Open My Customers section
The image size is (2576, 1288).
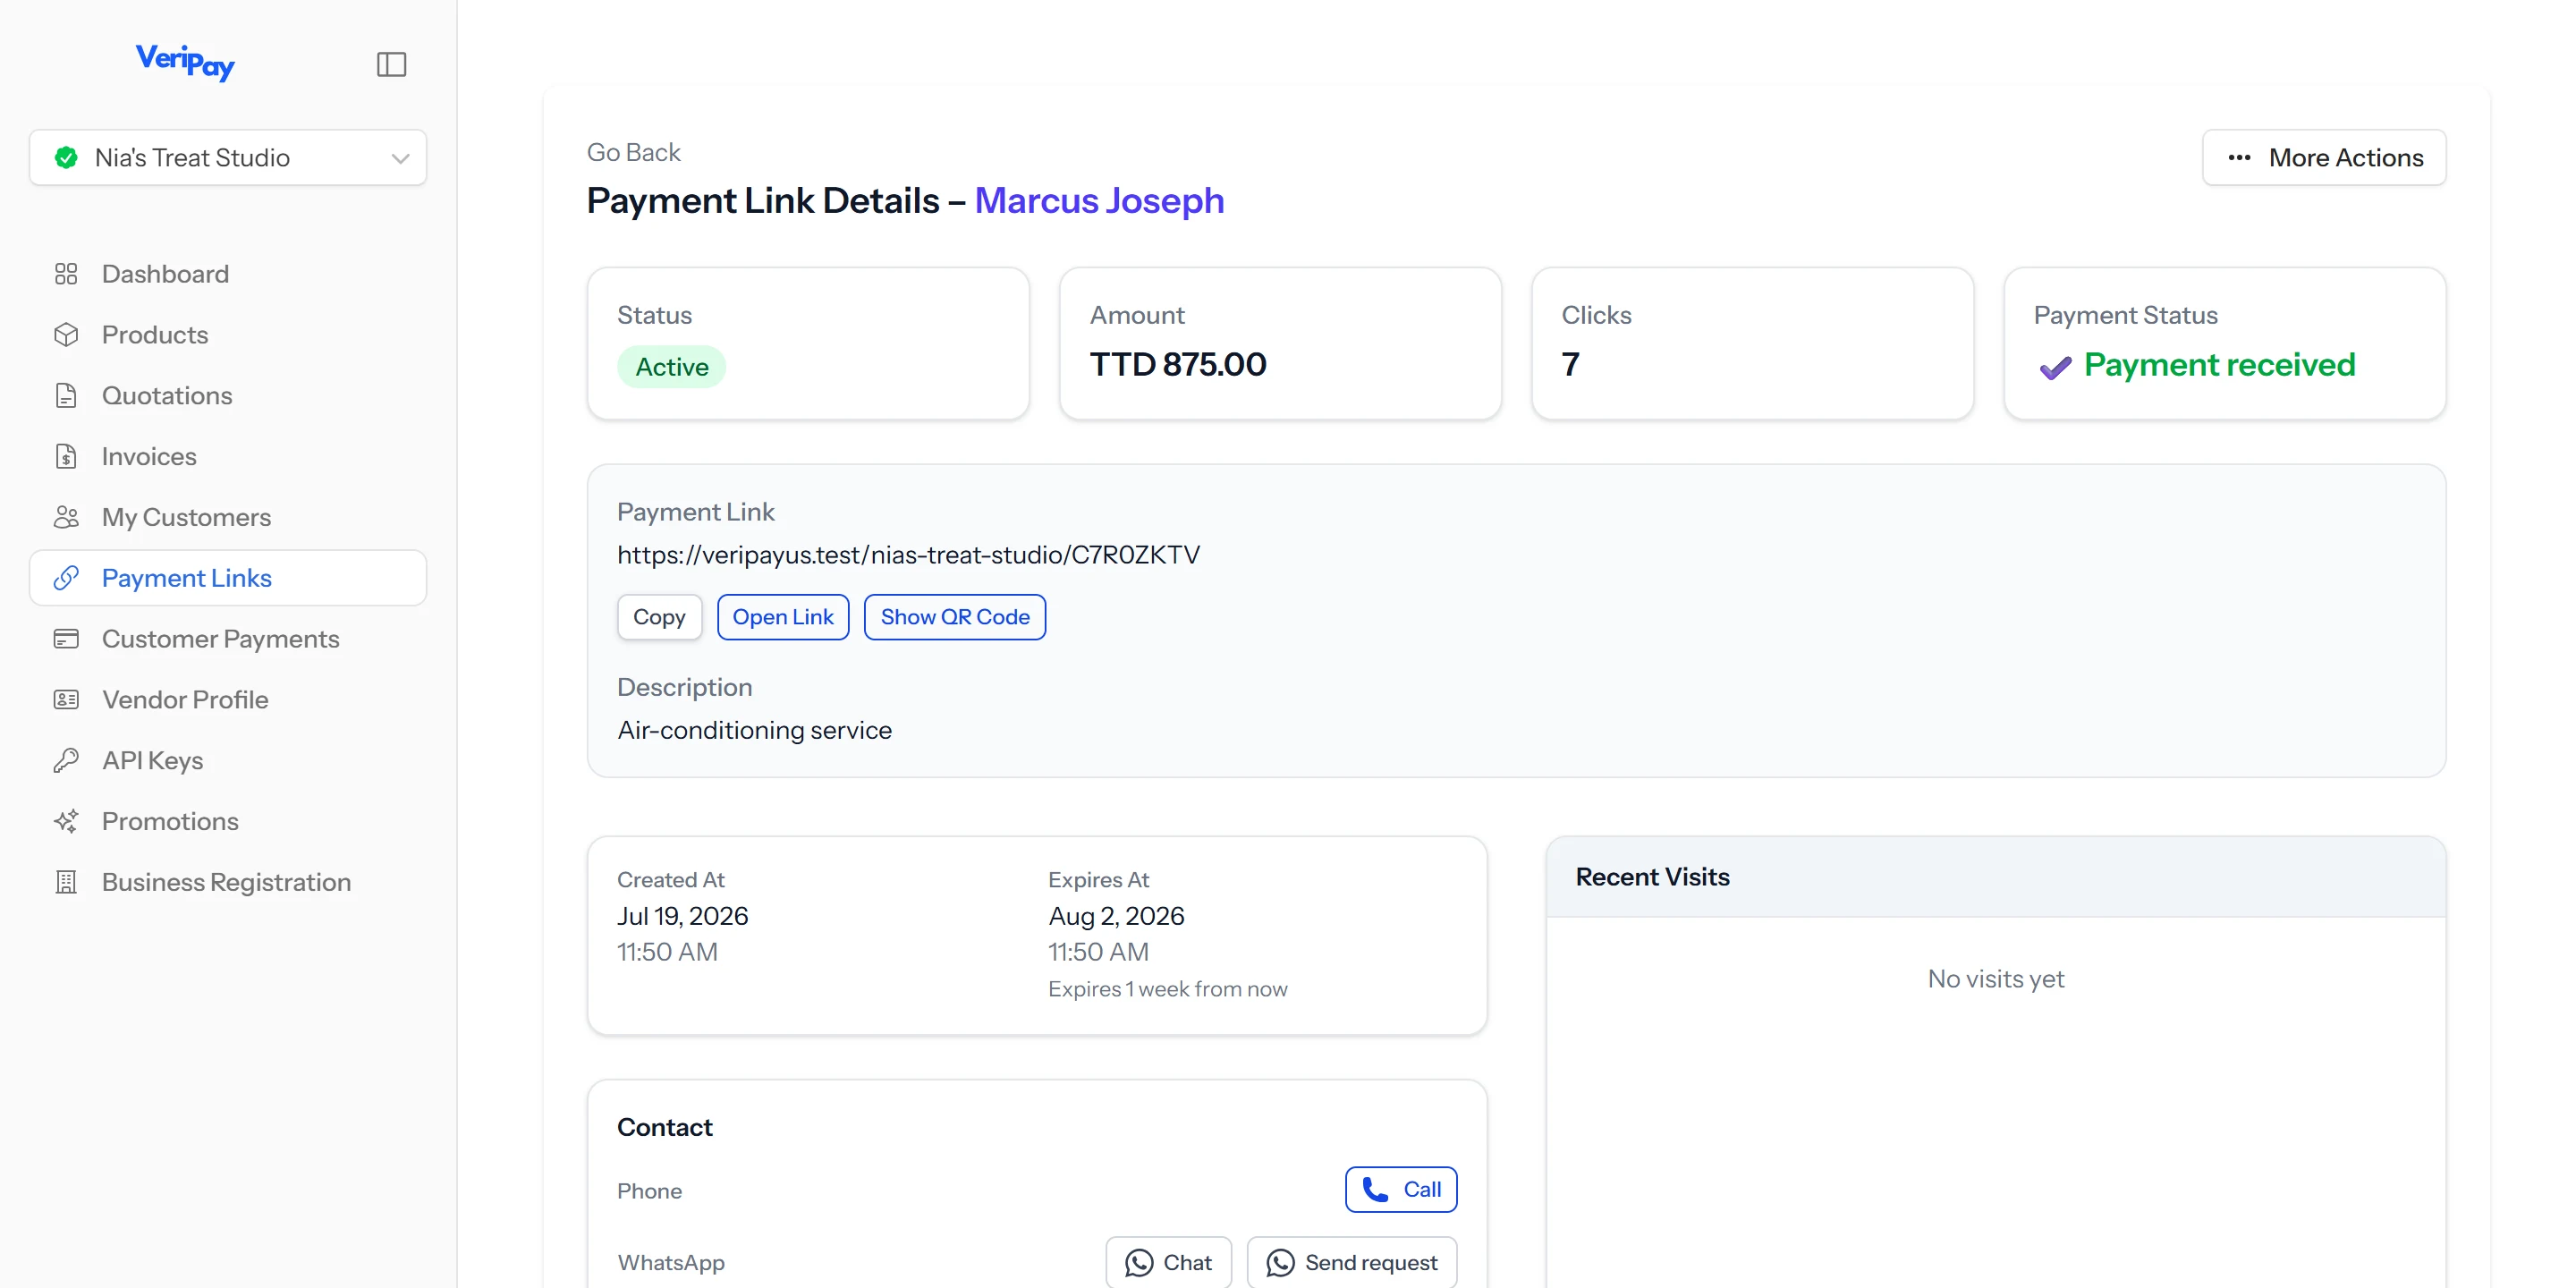[228, 517]
